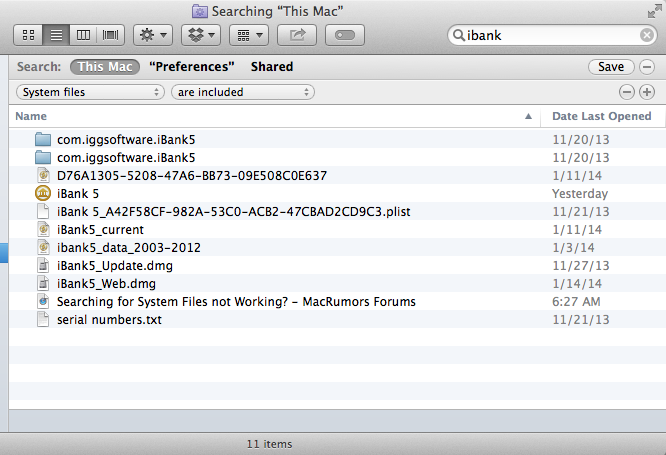Click the iBank 5 plist file icon
Screen dimensions: 666x455
43,212
